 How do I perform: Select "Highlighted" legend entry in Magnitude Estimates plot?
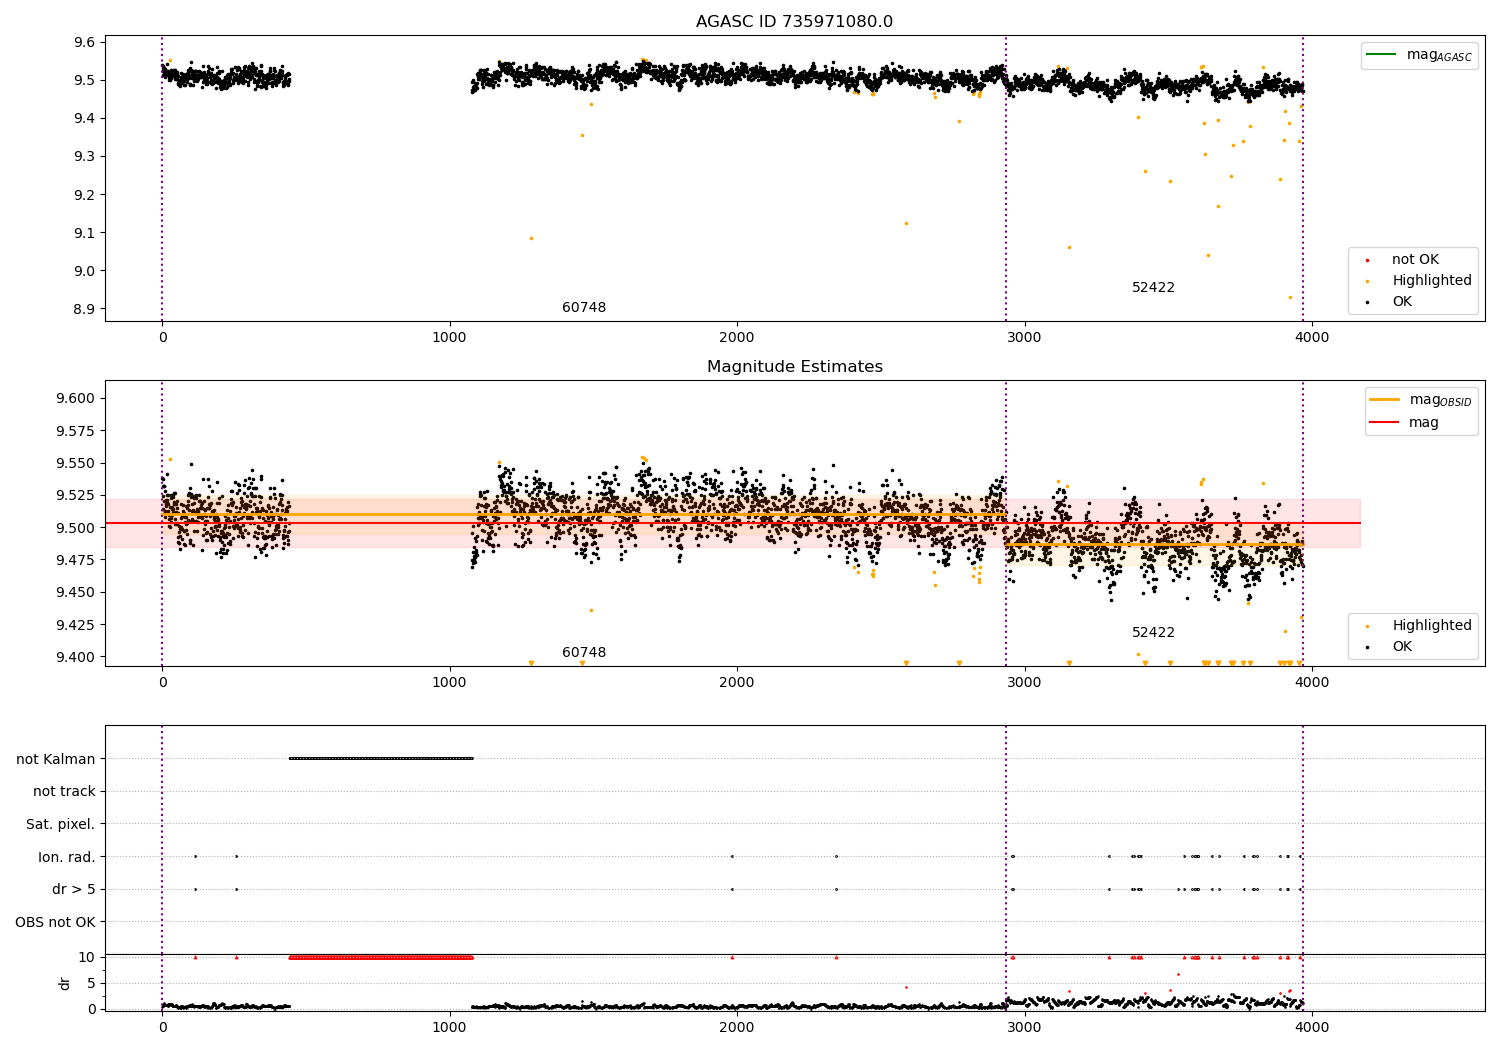(1431, 626)
